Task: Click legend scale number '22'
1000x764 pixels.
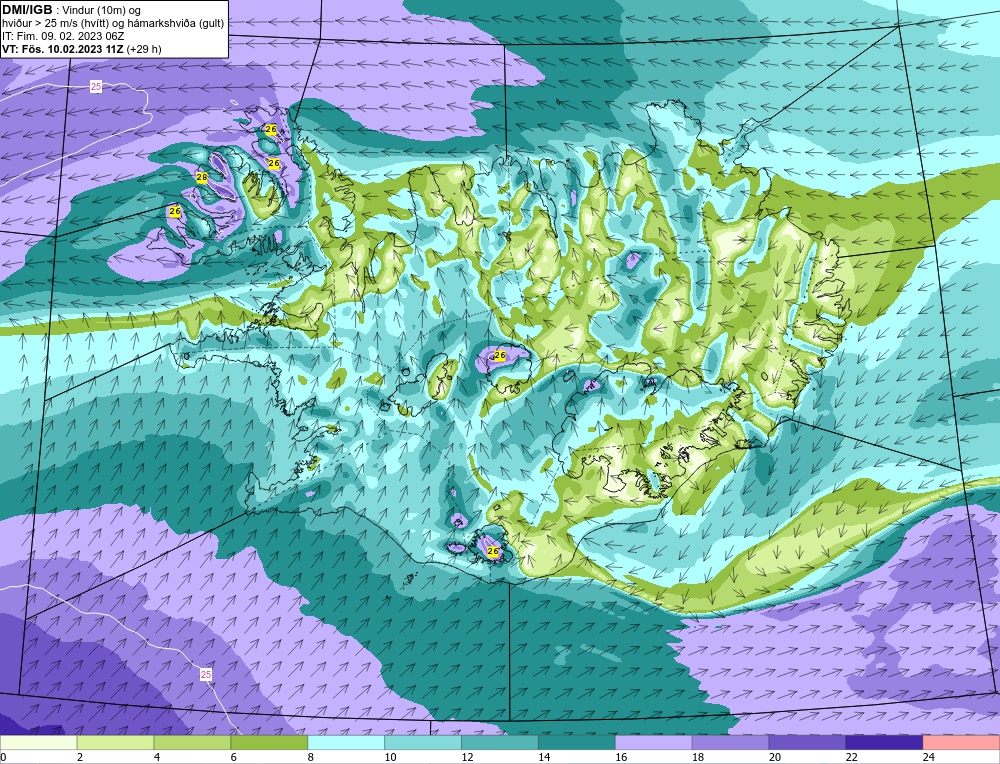Action: pyautogui.click(x=851, y=757)
